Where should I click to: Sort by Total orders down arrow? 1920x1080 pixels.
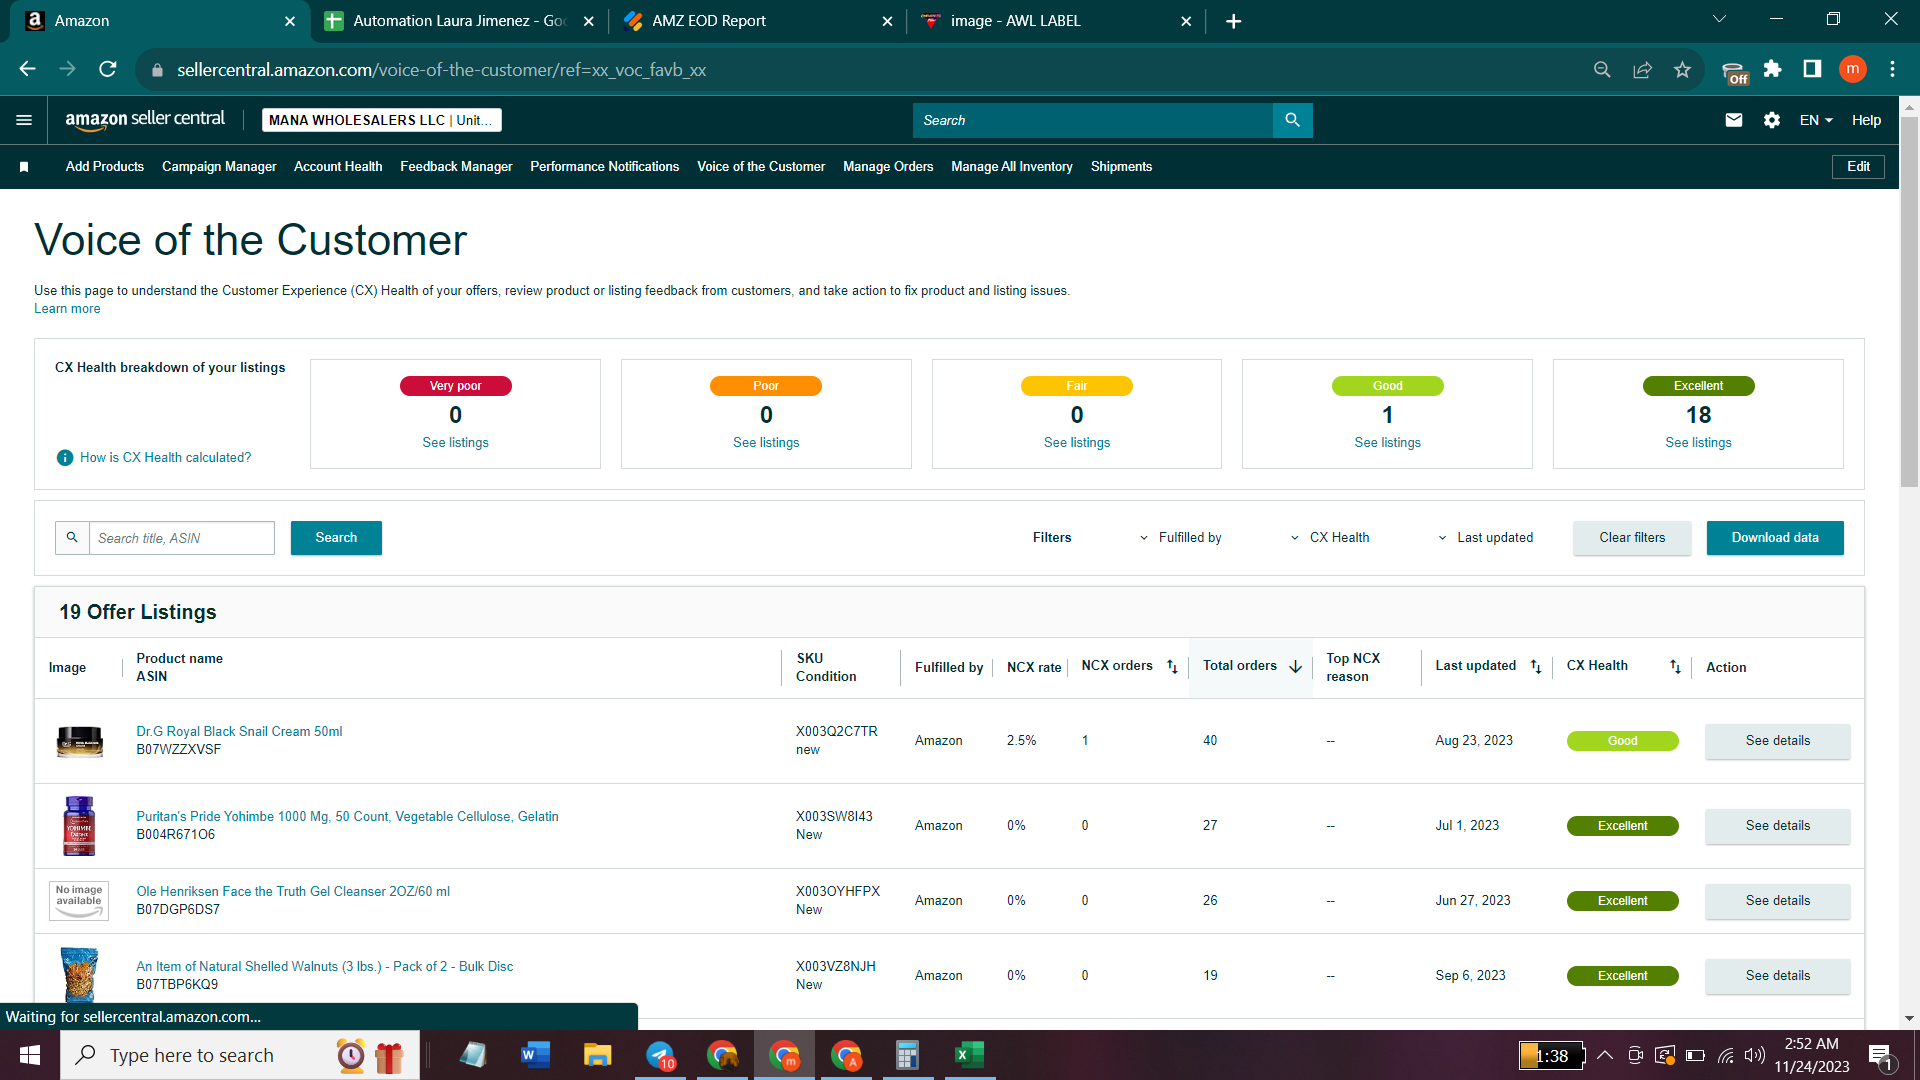point(1296,667)
